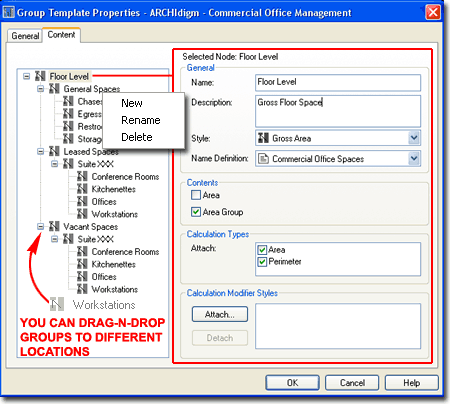This screenshot has width=450, height=404.
Task: Uncheck Perimeter calculation type
Action: click(262, 262)
